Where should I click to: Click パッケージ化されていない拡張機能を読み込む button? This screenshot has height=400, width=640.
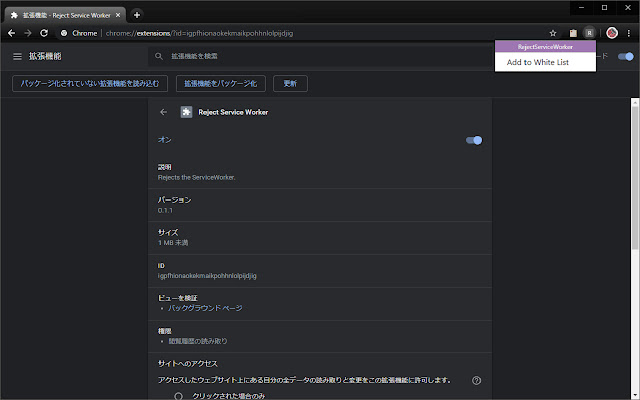(90, 84)
